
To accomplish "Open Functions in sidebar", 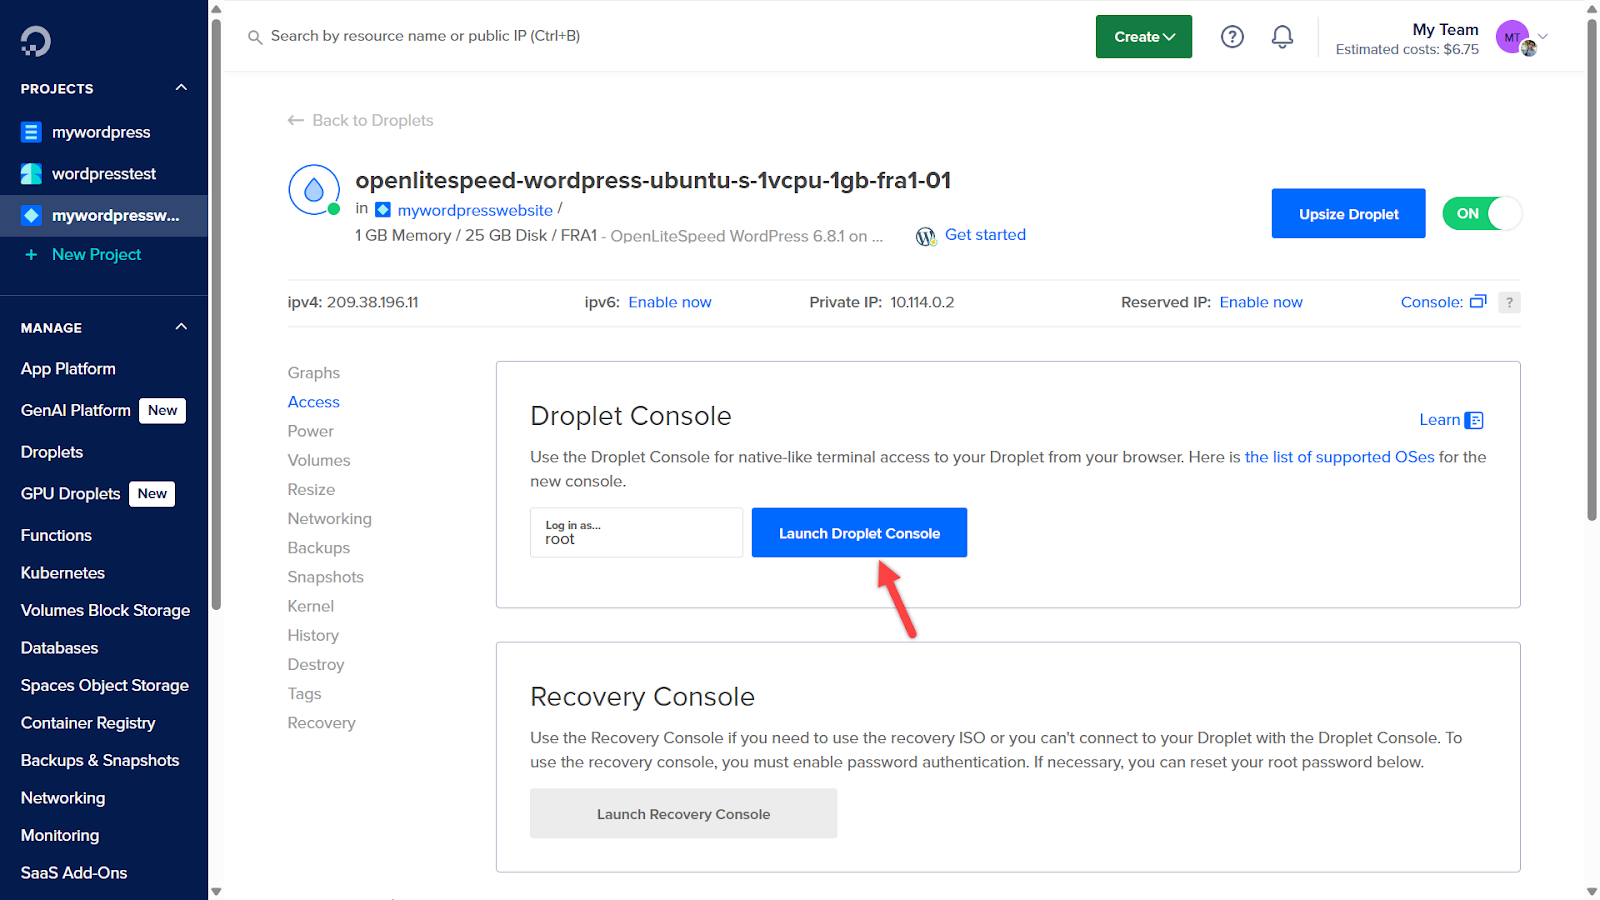I will 56,535.
